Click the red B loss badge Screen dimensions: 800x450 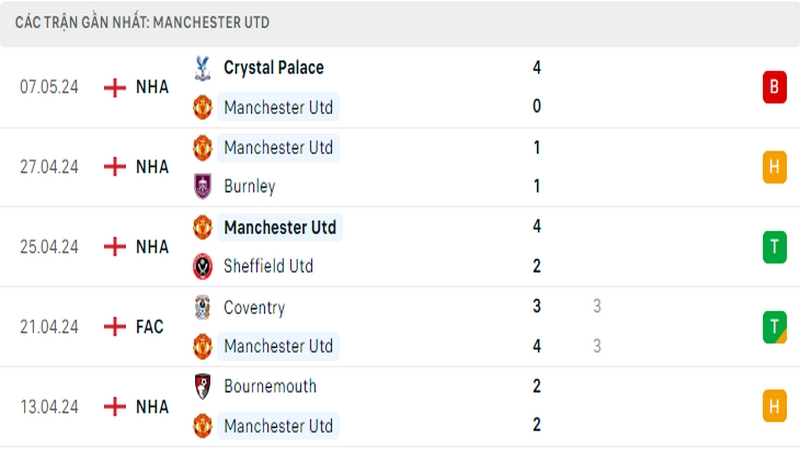tap(774, 87)
